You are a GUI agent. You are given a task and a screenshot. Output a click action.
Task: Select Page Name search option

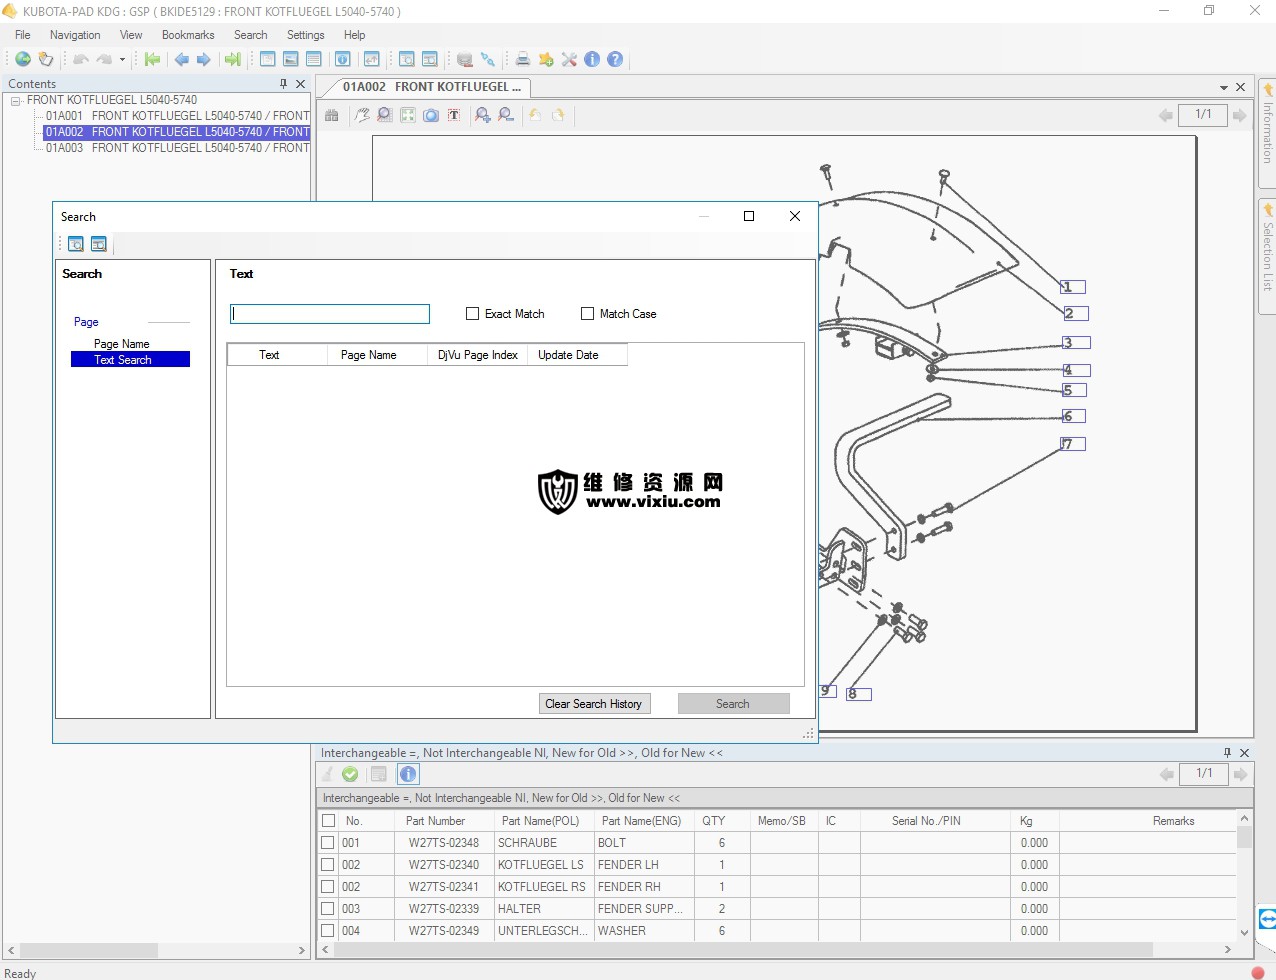coord(122,344)
